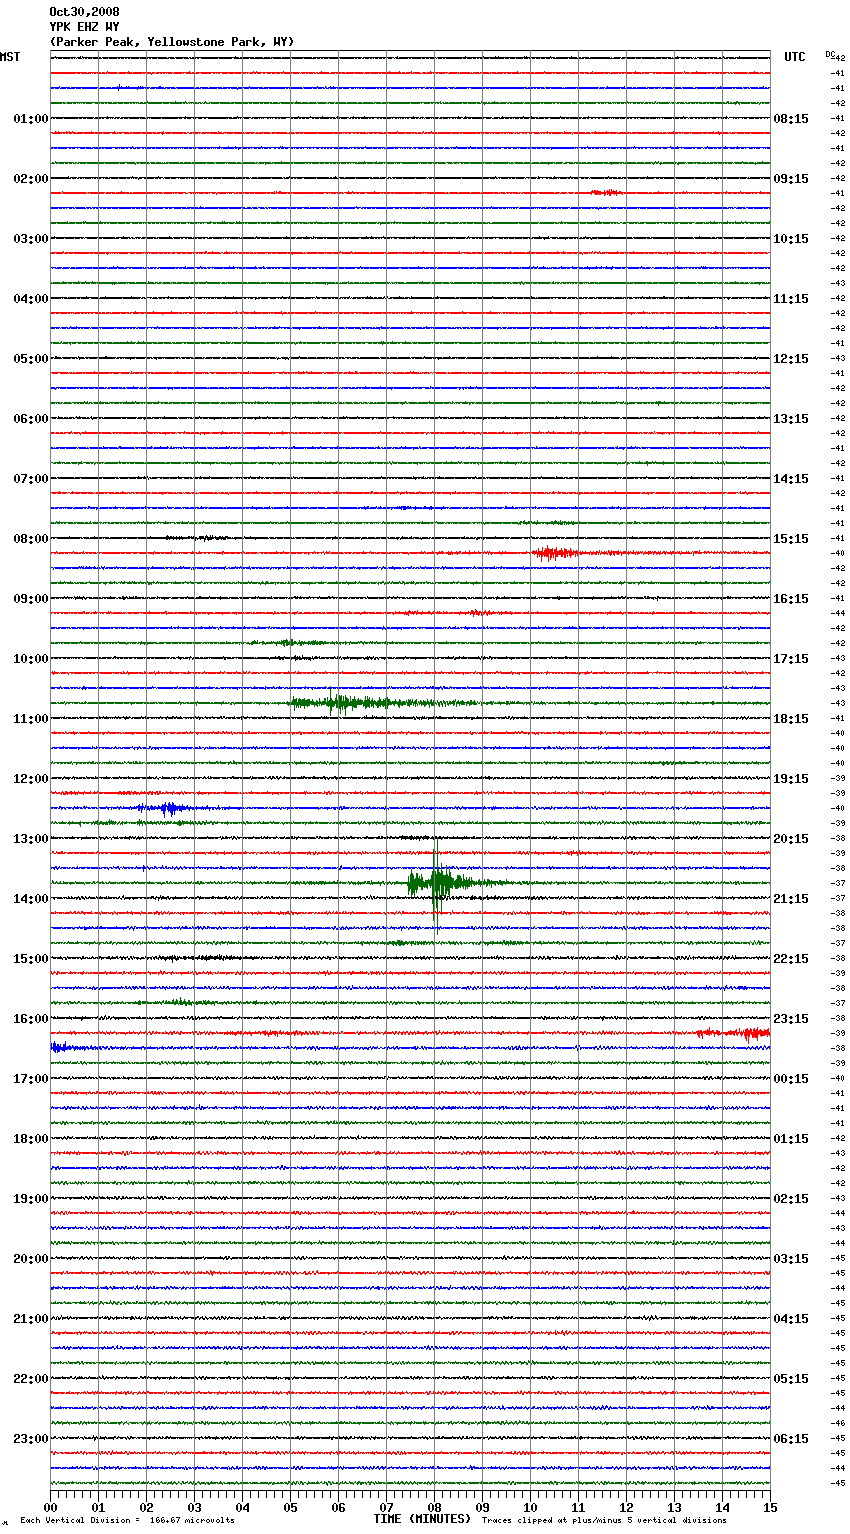Select the 21:15 UTC time label
The height and width of the screenshot is (1534, 850).
791,899
